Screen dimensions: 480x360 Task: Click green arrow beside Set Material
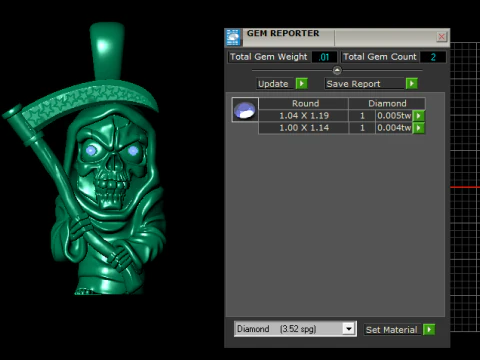click(x=429, y=329)
